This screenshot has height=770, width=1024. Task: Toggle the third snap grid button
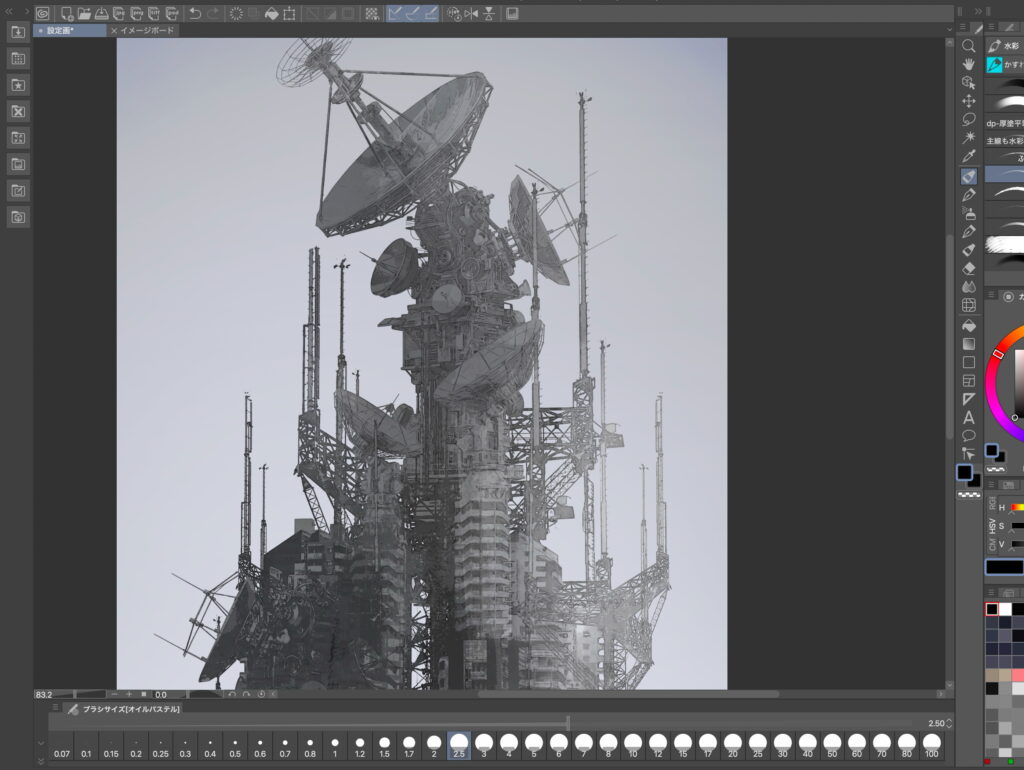[431, 14]
